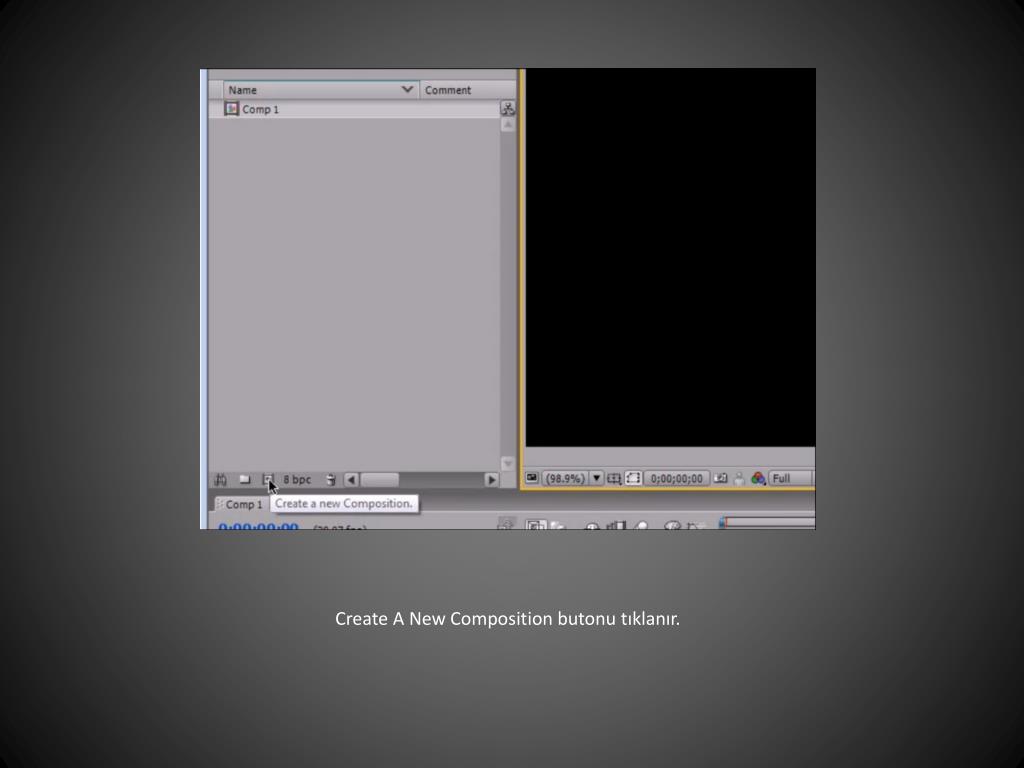This screenshot has height=768, width=1024.
Task: Click the Project panel scroll-left arrow
Action: click(351, 480)
